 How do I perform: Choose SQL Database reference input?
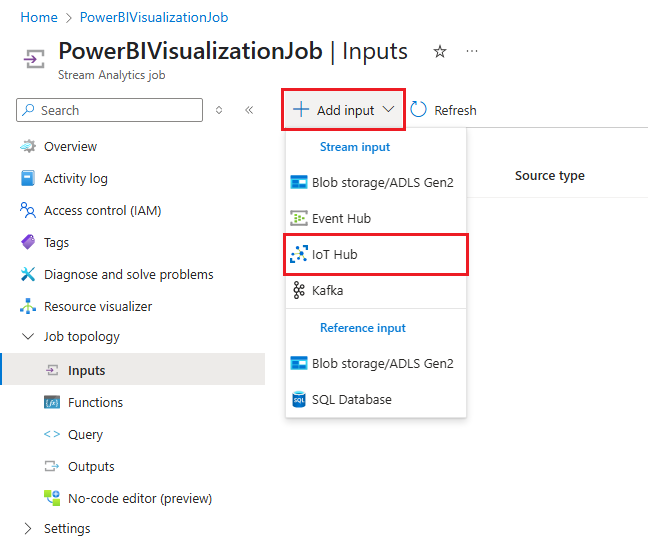351,400
